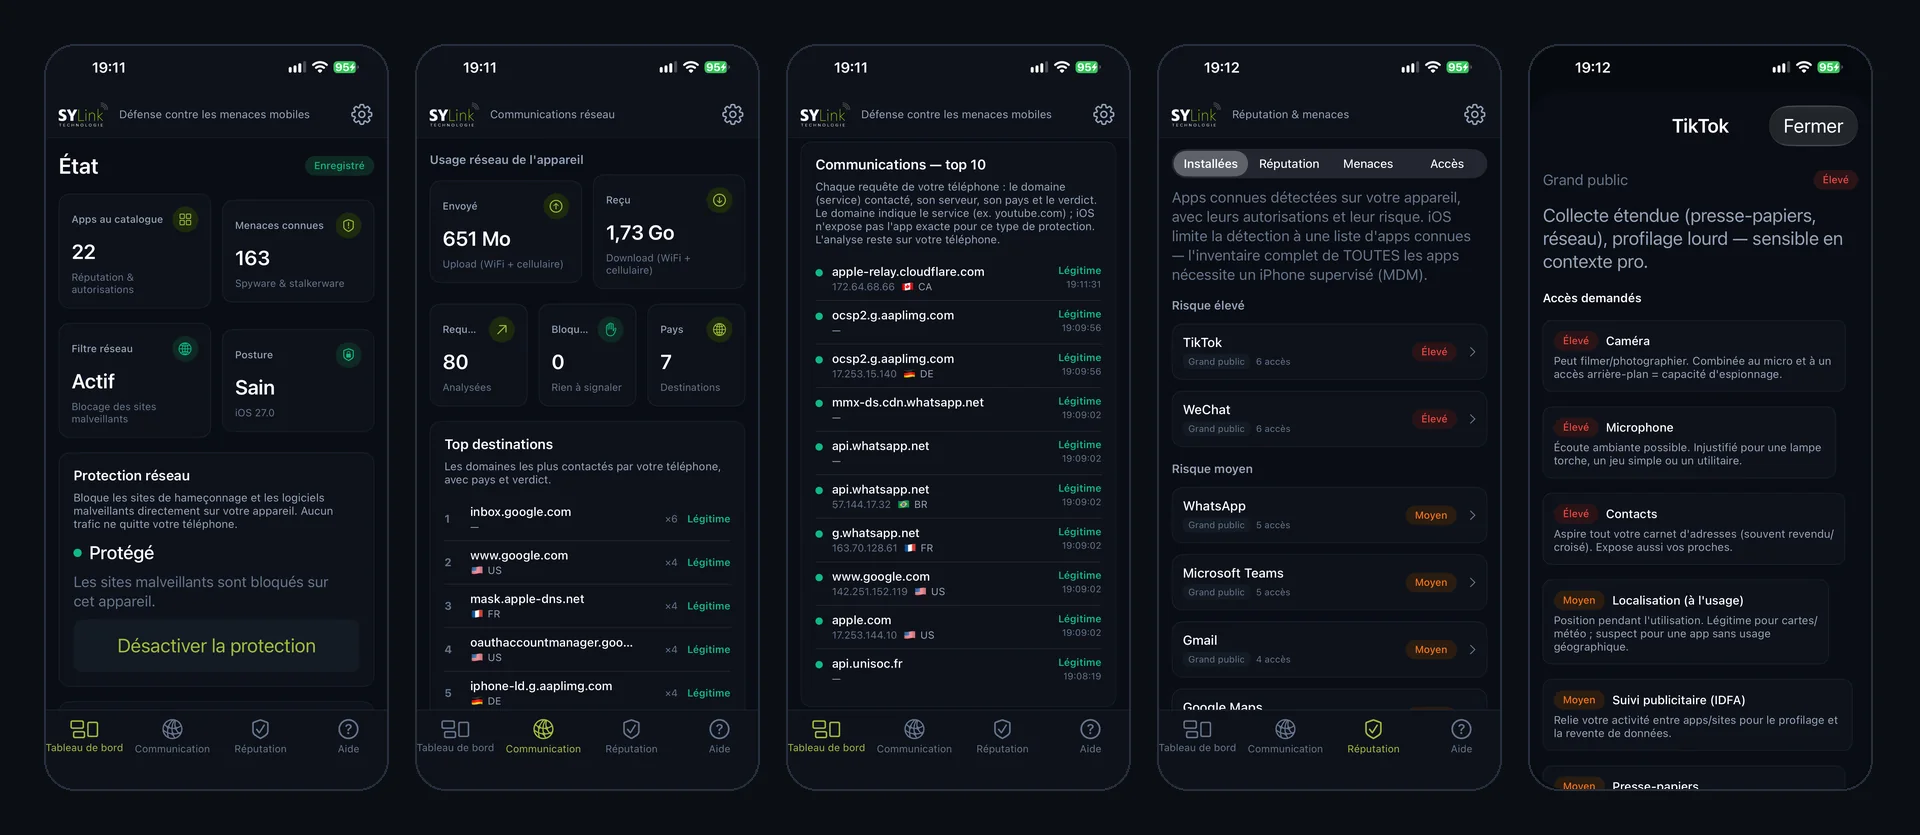Screen dimensions: 1920x835
Task: Select g.whatsapp.net request entry
Action: pyautogui.click(x=958, y=539)
